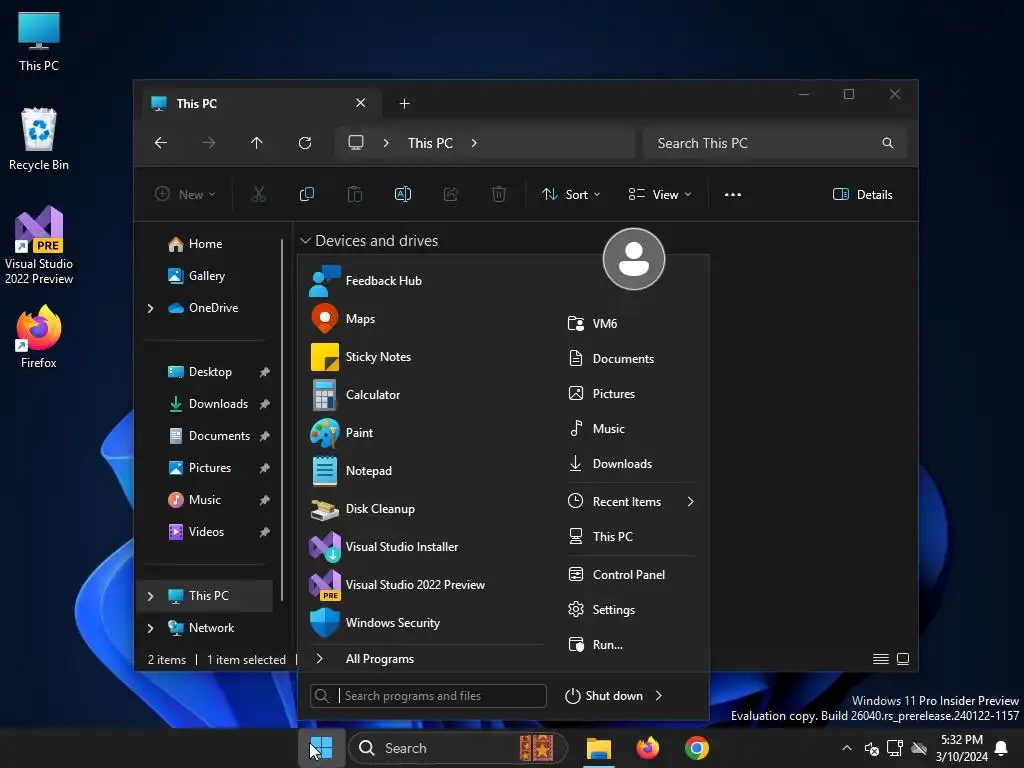Click the Windows Start button
This screenshot has width=1024, height=768.
[321, 748]
